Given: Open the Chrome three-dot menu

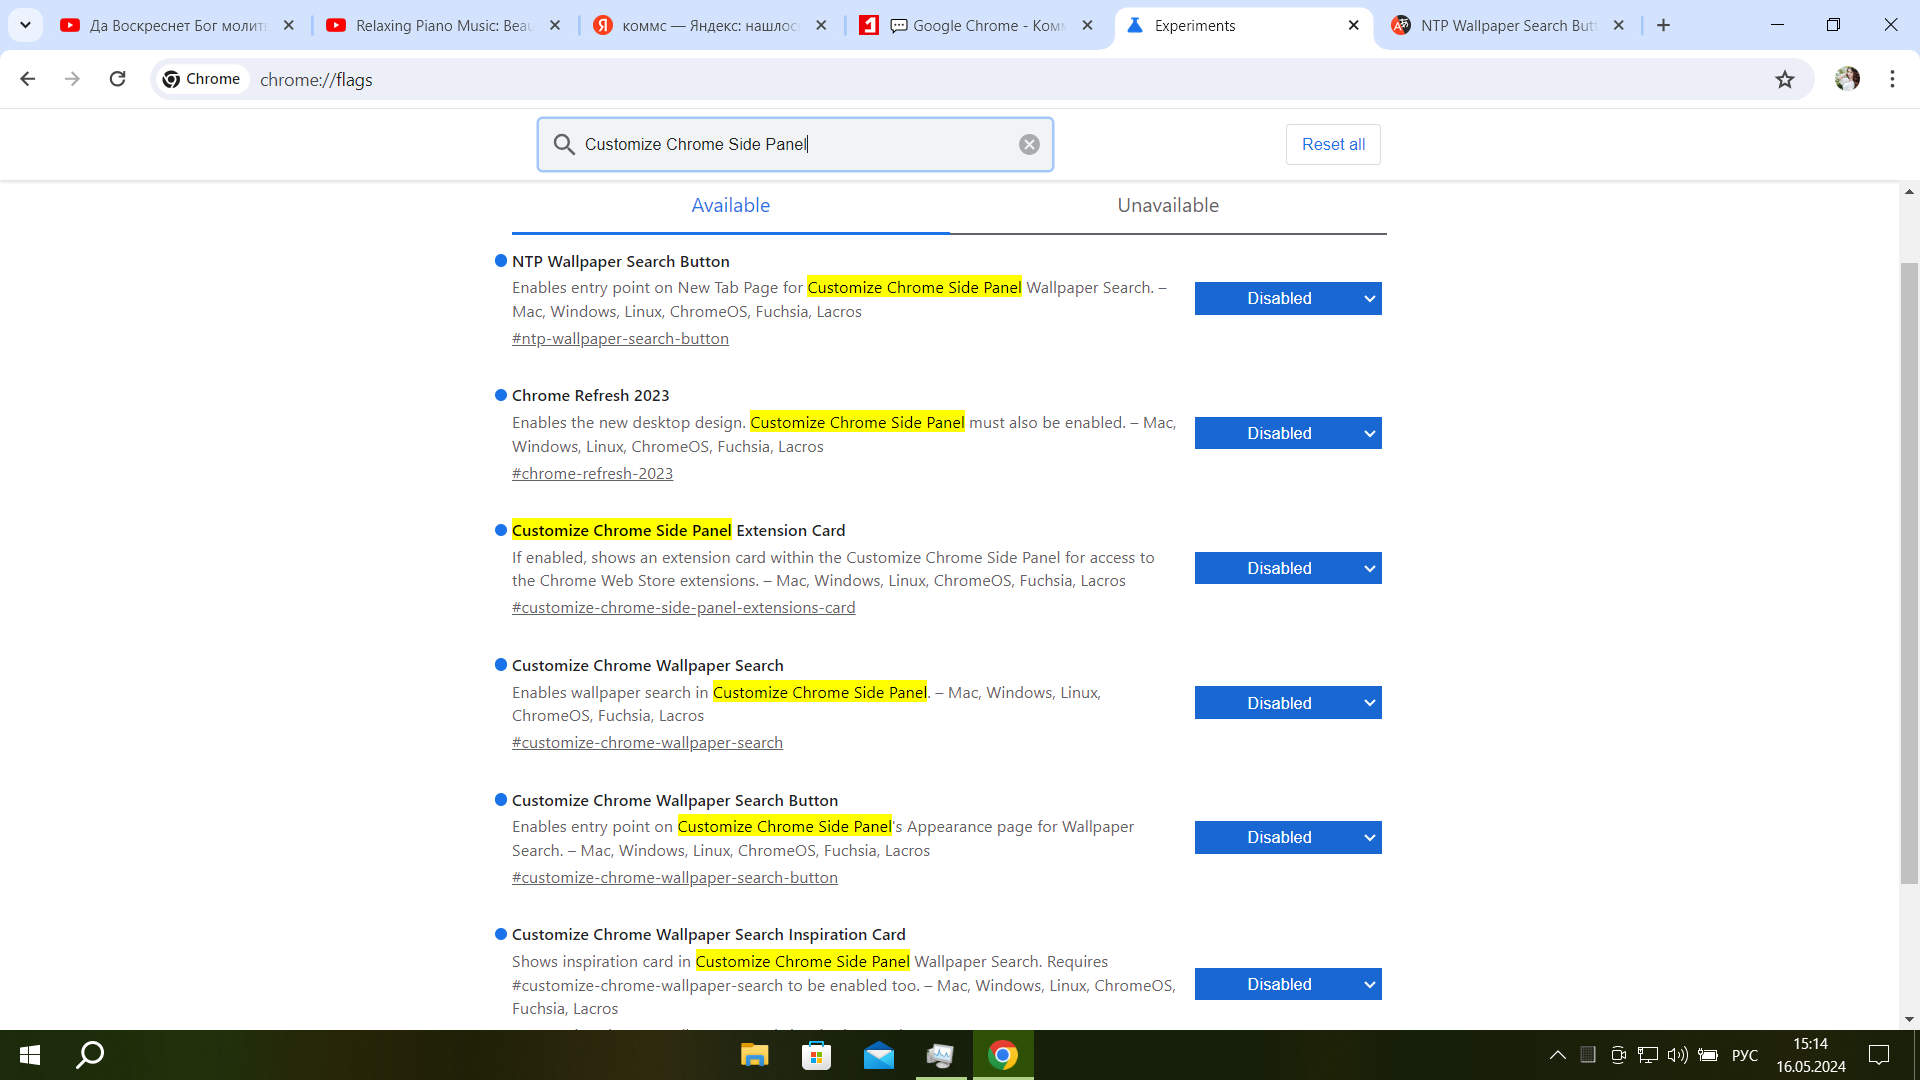Looking at the screenshot, I should (x=1892, y=79).
